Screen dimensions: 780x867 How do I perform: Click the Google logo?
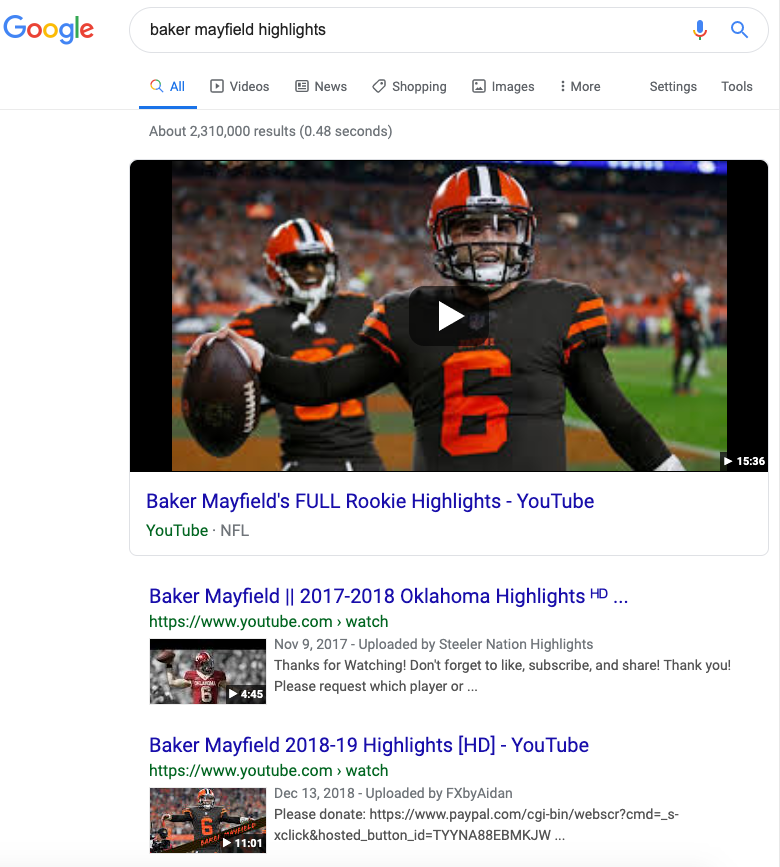[x=49, y=29]
